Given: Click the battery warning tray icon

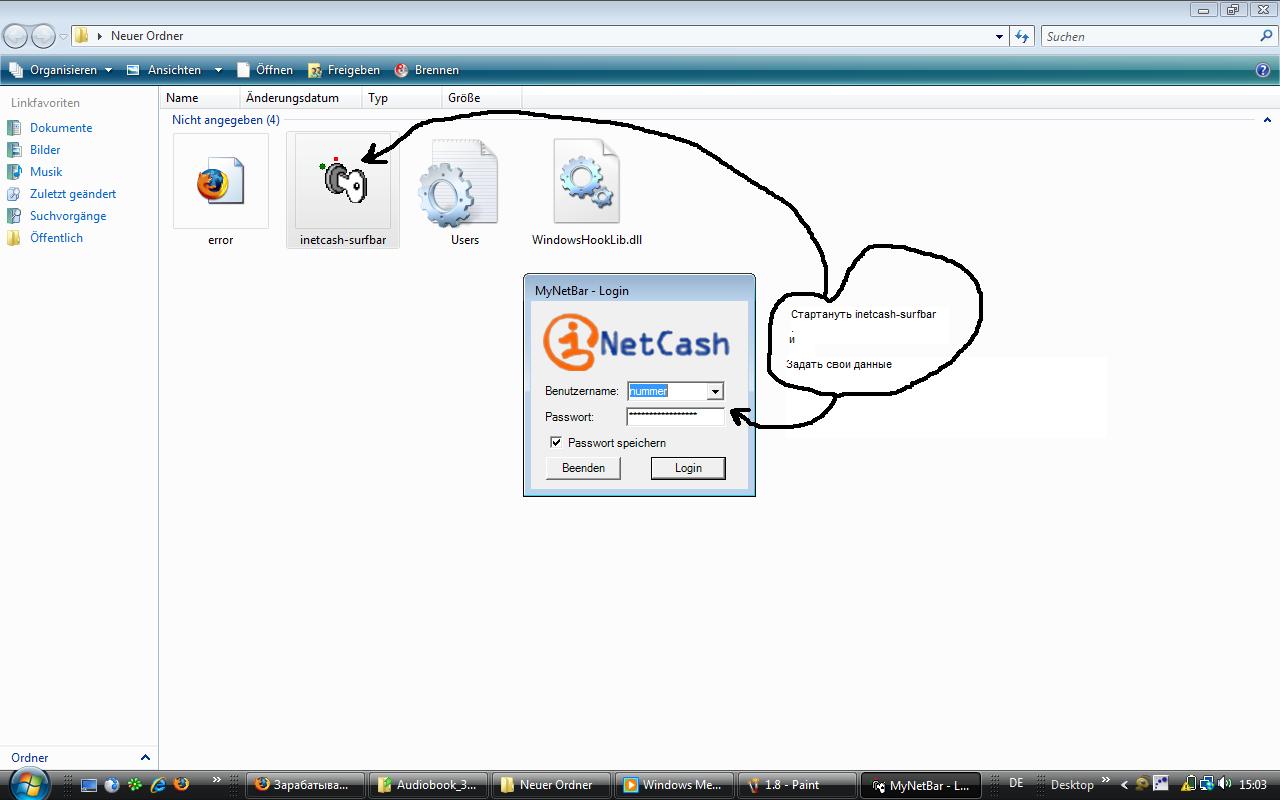Looking at the screenshot, I should [1189, 785].
